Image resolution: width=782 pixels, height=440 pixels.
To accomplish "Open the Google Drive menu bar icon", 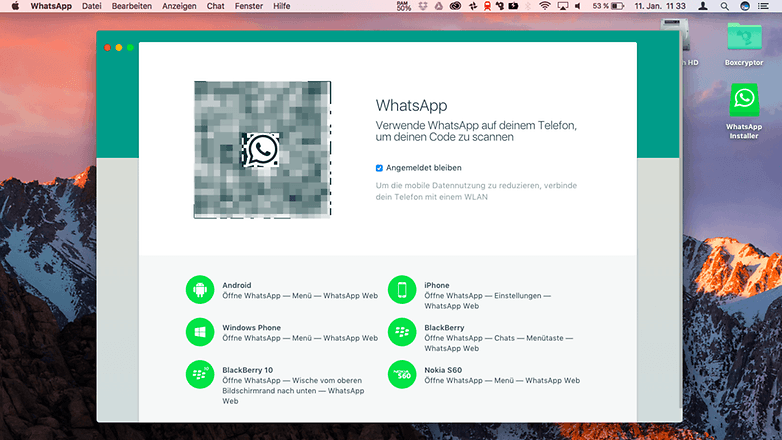I will coord(438,6).
